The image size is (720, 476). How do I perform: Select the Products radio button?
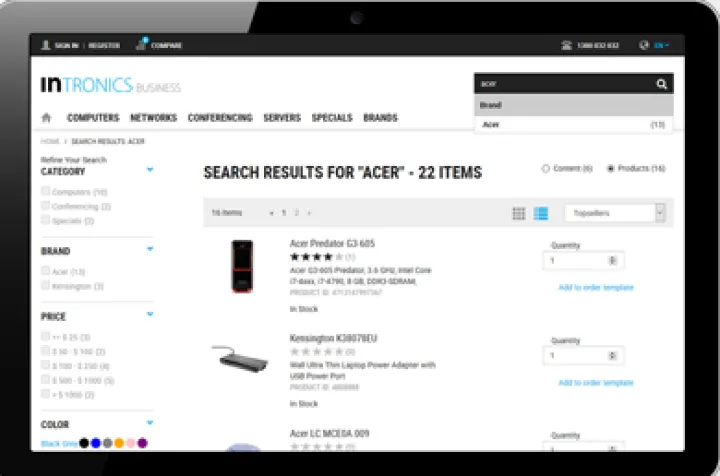click(x=610, y=168)
